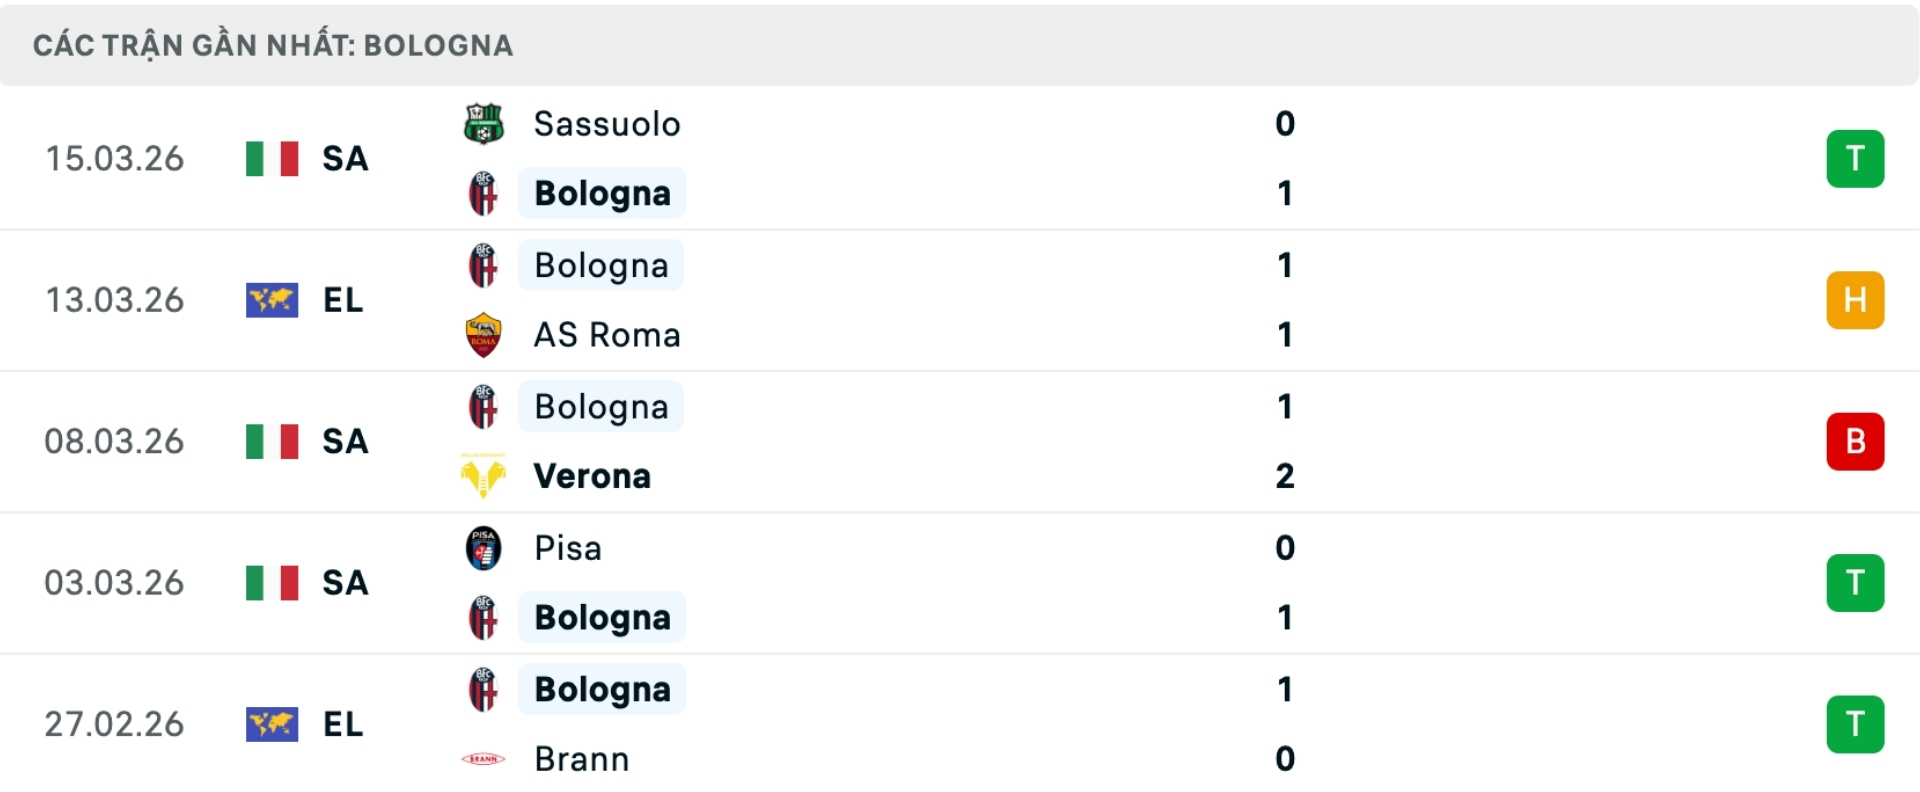Click the 'Các trận gần nhất: Bologna' header

273,45
